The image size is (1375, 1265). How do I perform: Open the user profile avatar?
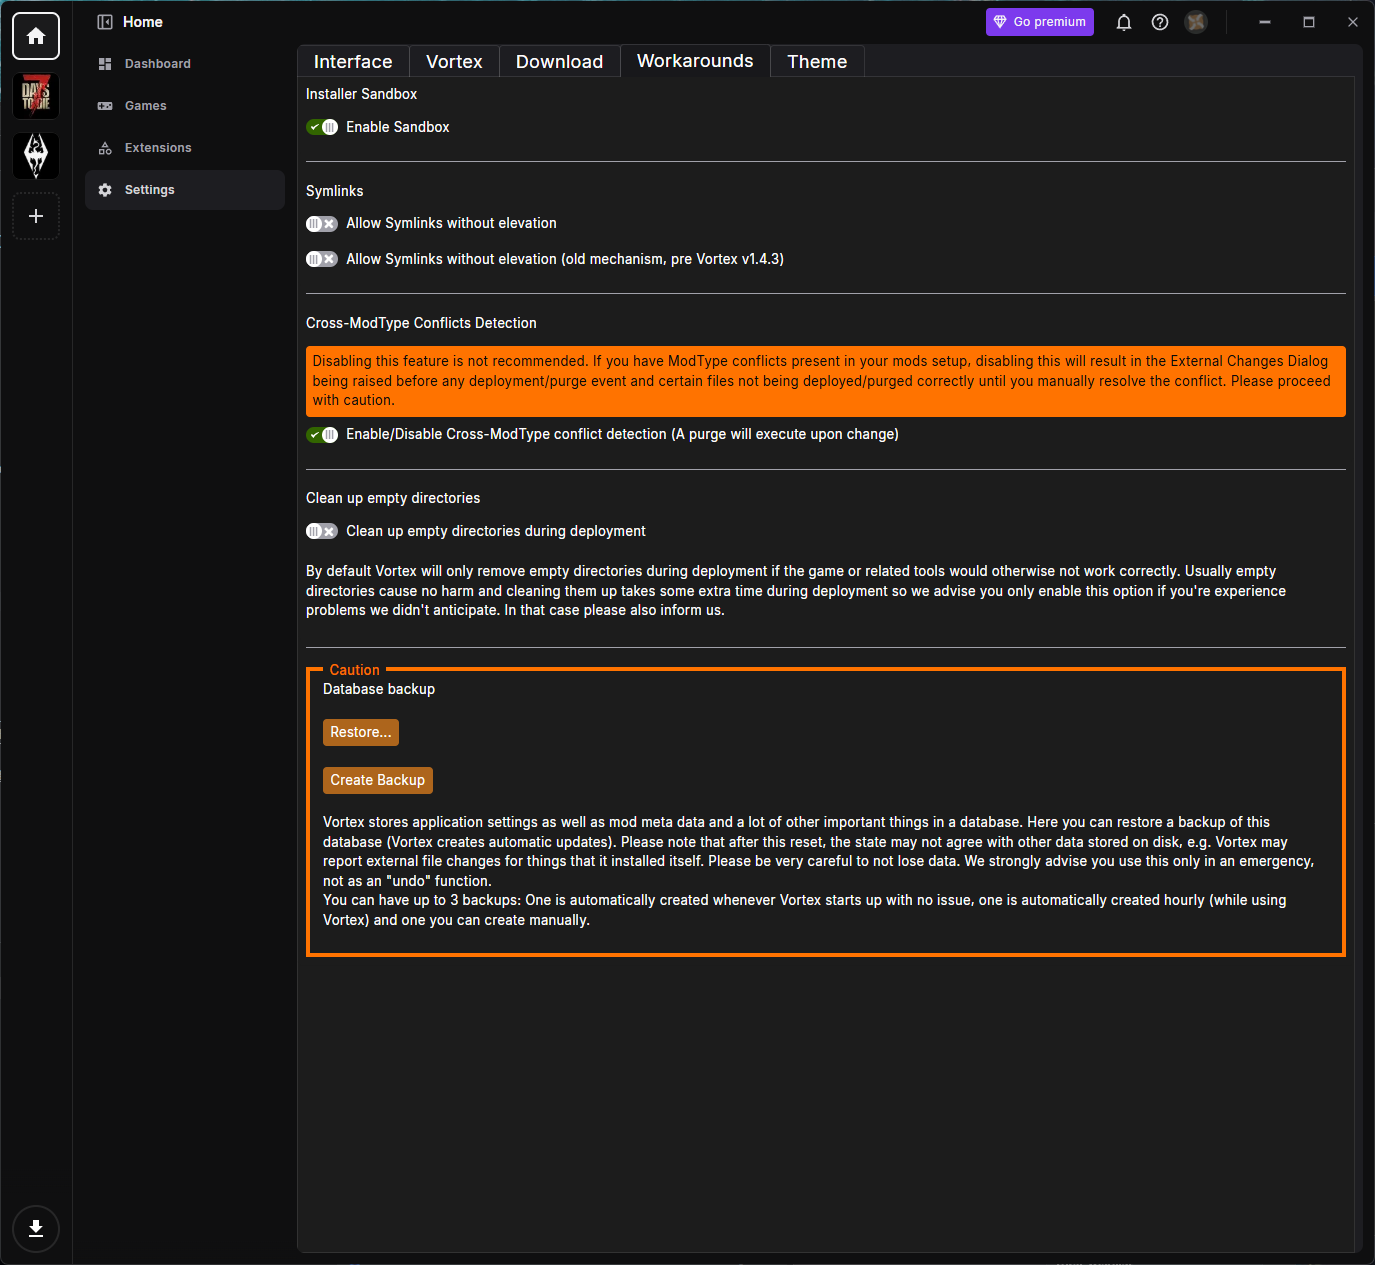tap(1196, 22)
